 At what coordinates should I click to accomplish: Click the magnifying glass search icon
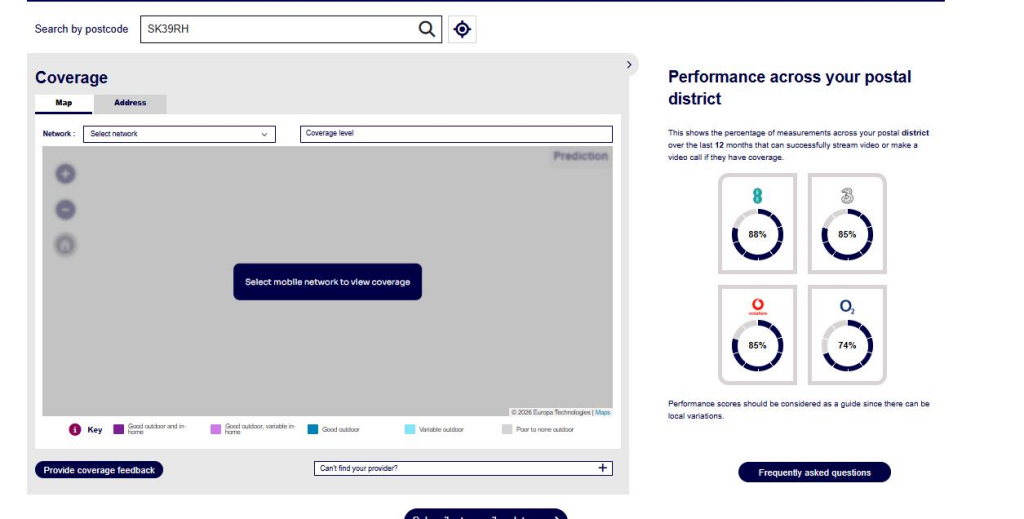(426, 29)
